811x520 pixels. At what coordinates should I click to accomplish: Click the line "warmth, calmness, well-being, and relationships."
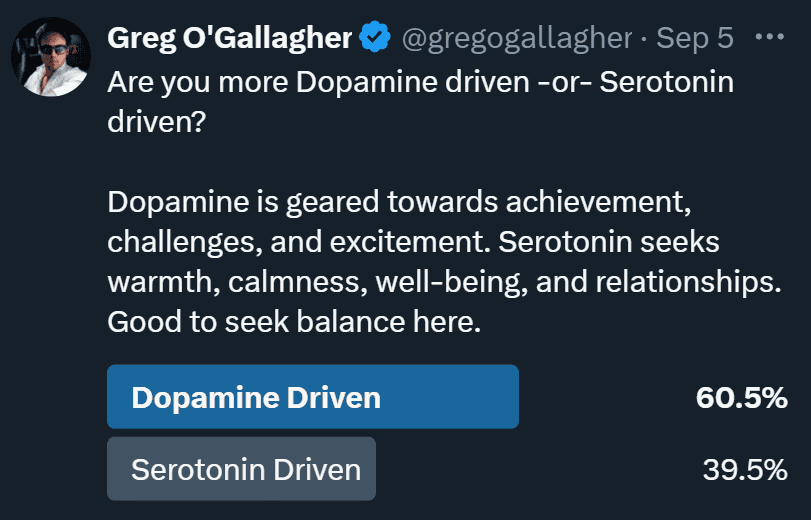point(444,283)
